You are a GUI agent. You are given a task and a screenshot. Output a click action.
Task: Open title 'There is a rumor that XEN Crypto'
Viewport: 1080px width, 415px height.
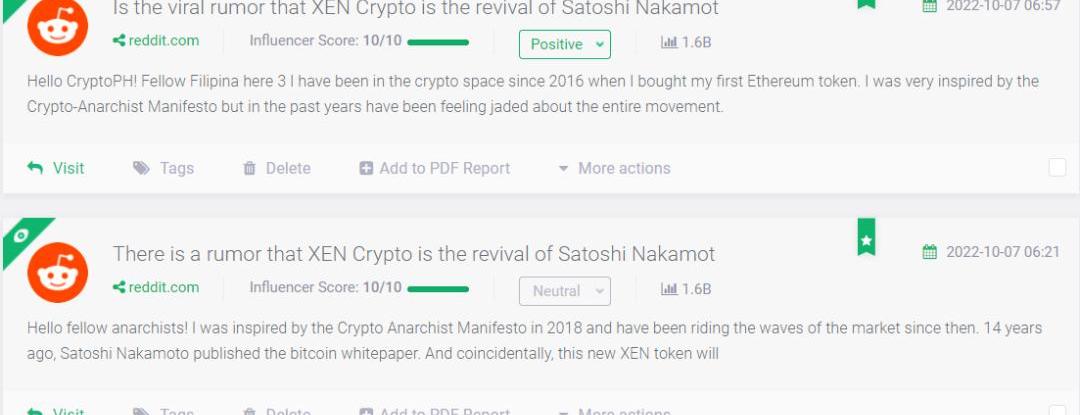point(414,254)
